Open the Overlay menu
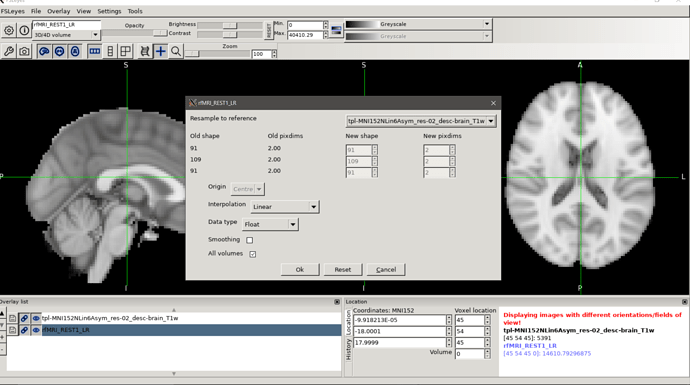Screen dimensions: 690x385 pos(59,11)
